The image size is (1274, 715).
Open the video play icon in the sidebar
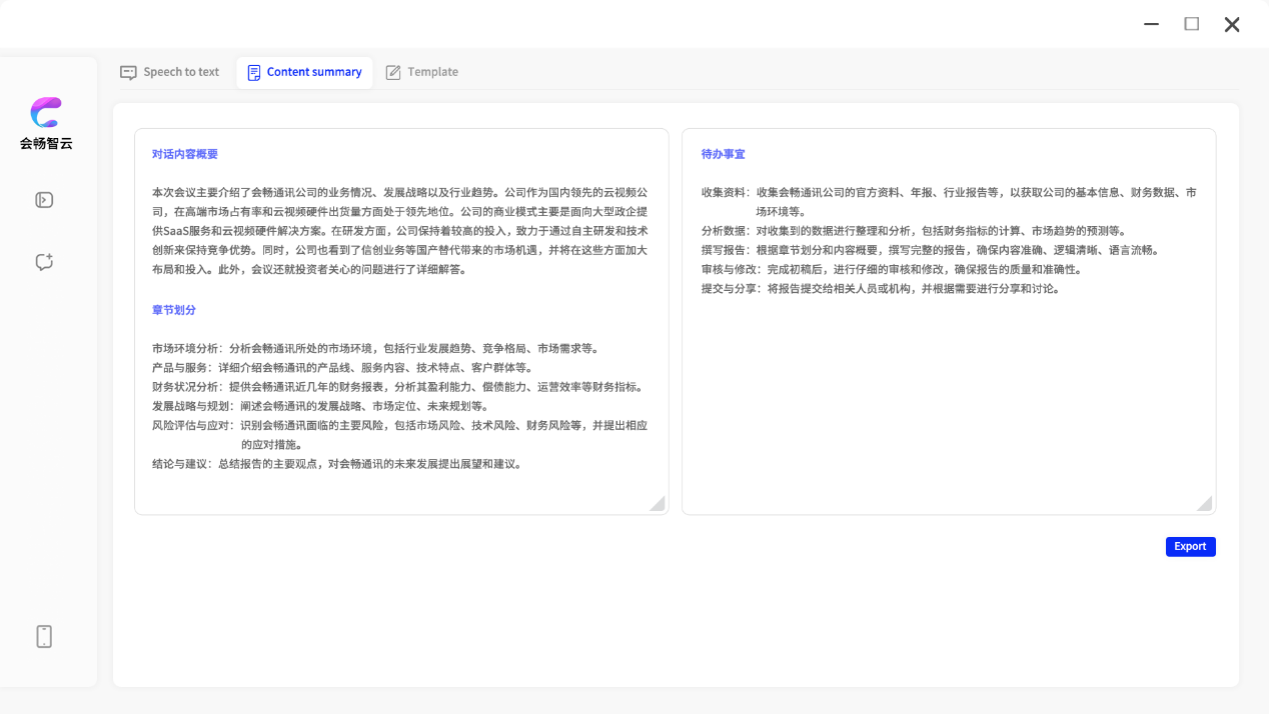pos(44,200)
